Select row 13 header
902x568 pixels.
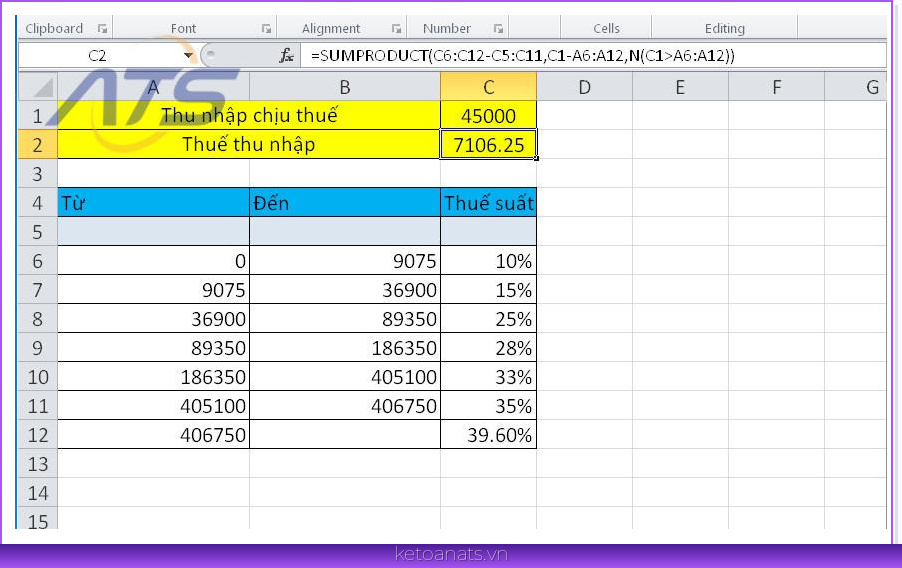coord(38,463)
